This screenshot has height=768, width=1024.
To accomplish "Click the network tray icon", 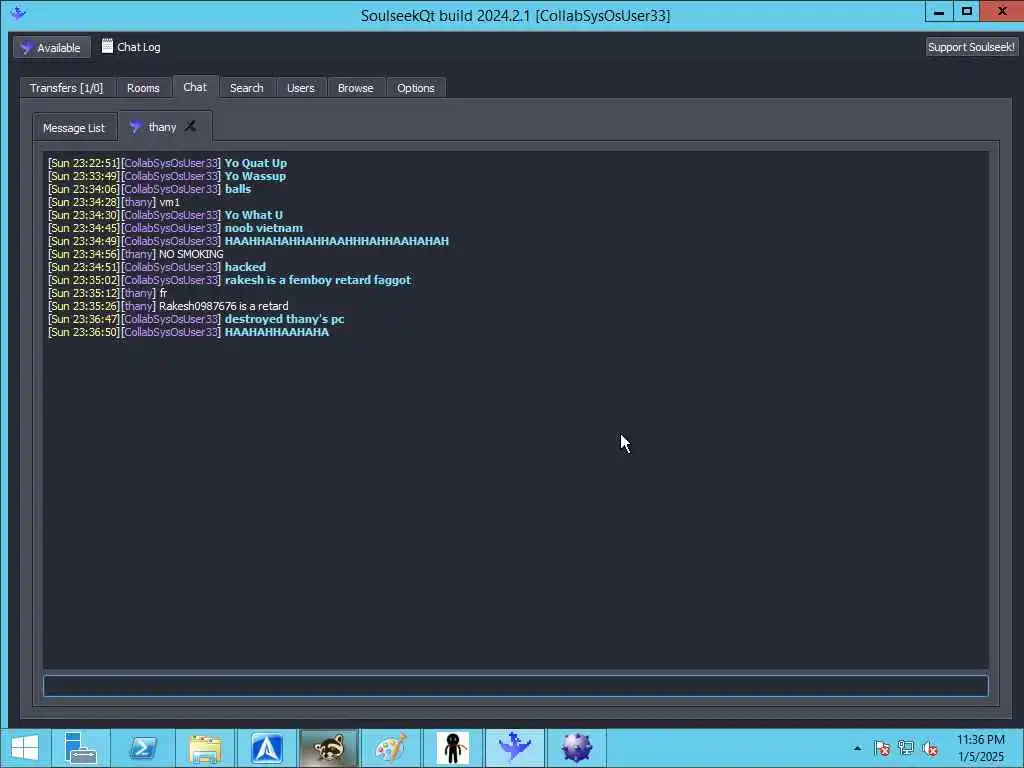I will [906, 748].
